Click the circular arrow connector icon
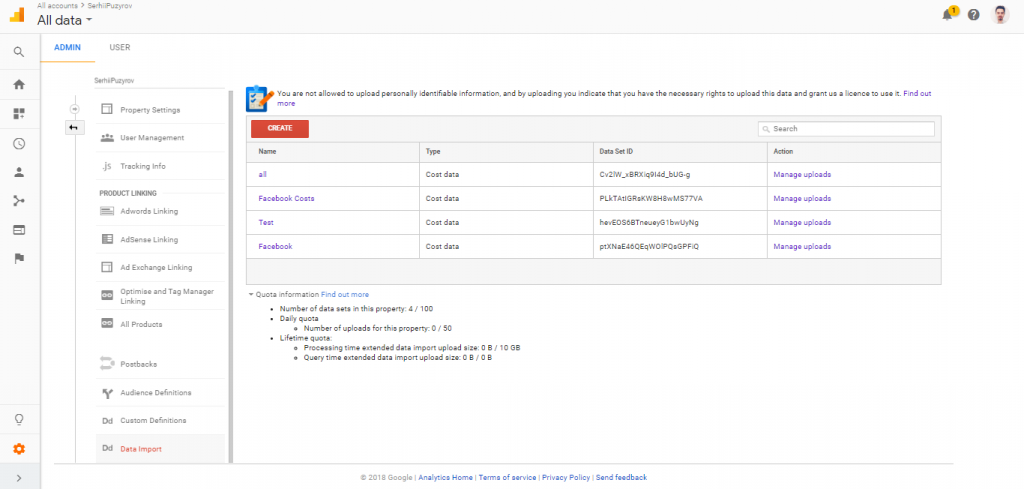The height and width of the screenshot is (489, 1024). tap(74, 108)
